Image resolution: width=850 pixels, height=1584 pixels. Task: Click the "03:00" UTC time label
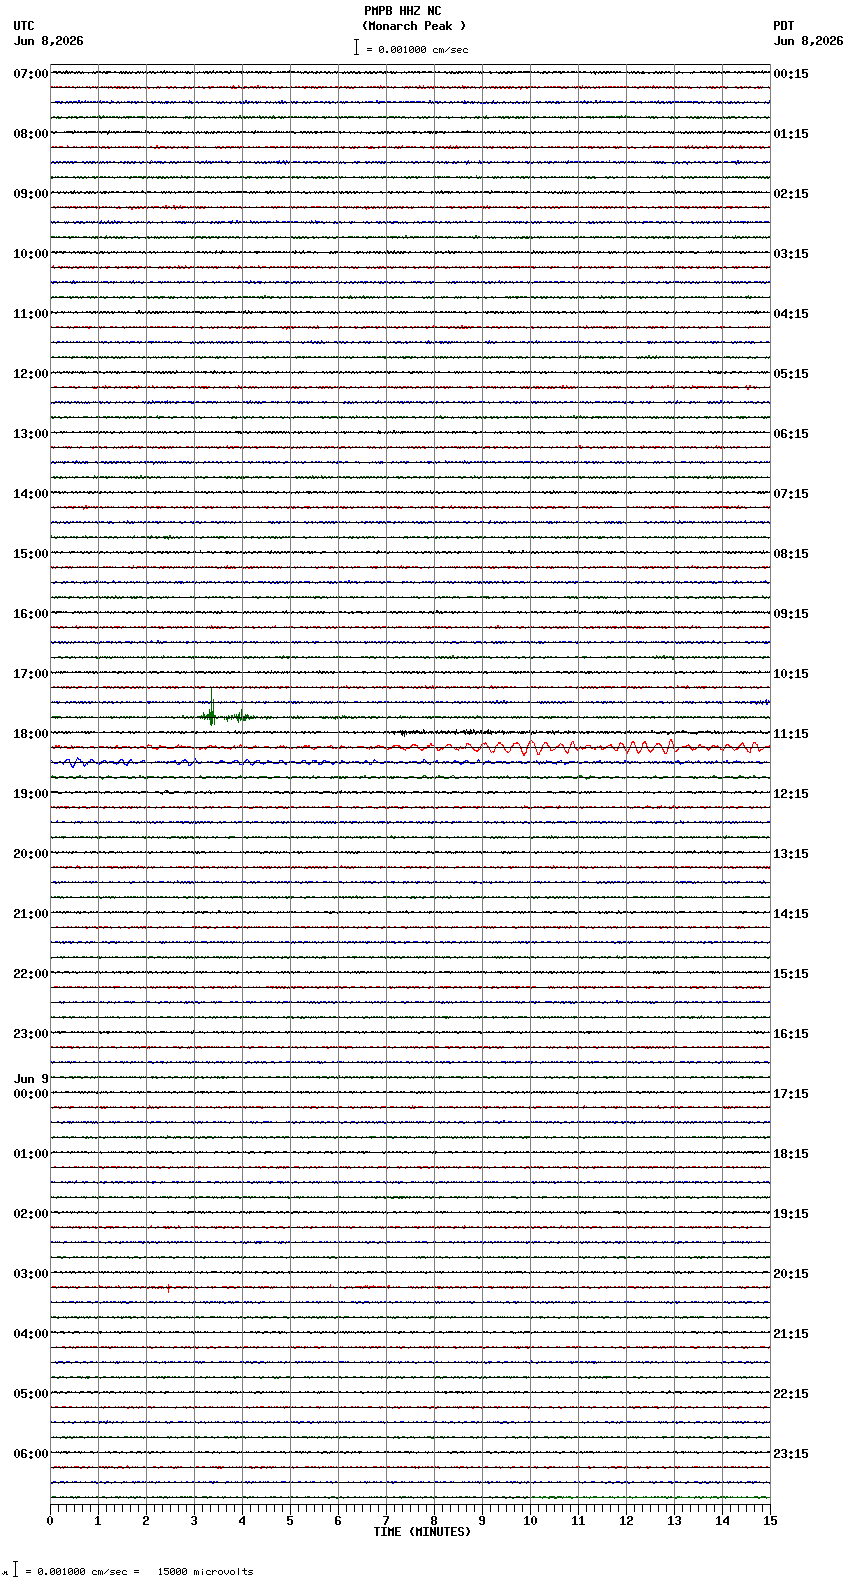point(31,1274)
